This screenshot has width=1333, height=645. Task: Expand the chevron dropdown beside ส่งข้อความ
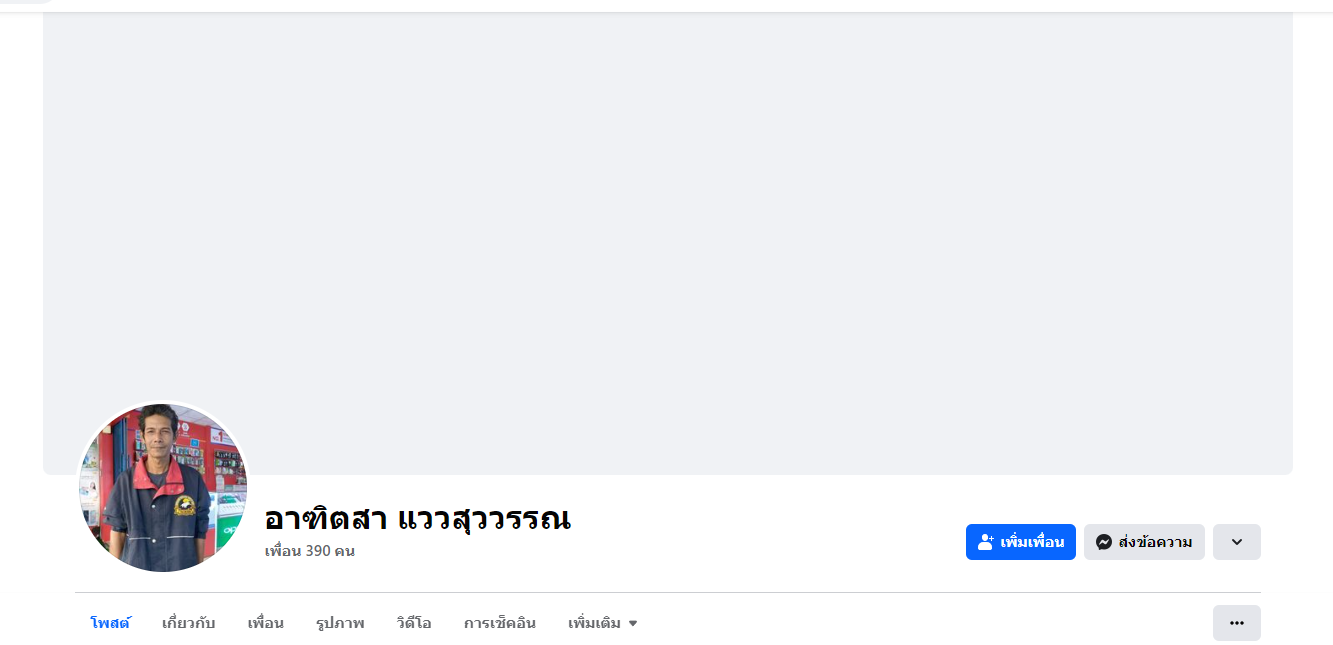coord(1236,542)
